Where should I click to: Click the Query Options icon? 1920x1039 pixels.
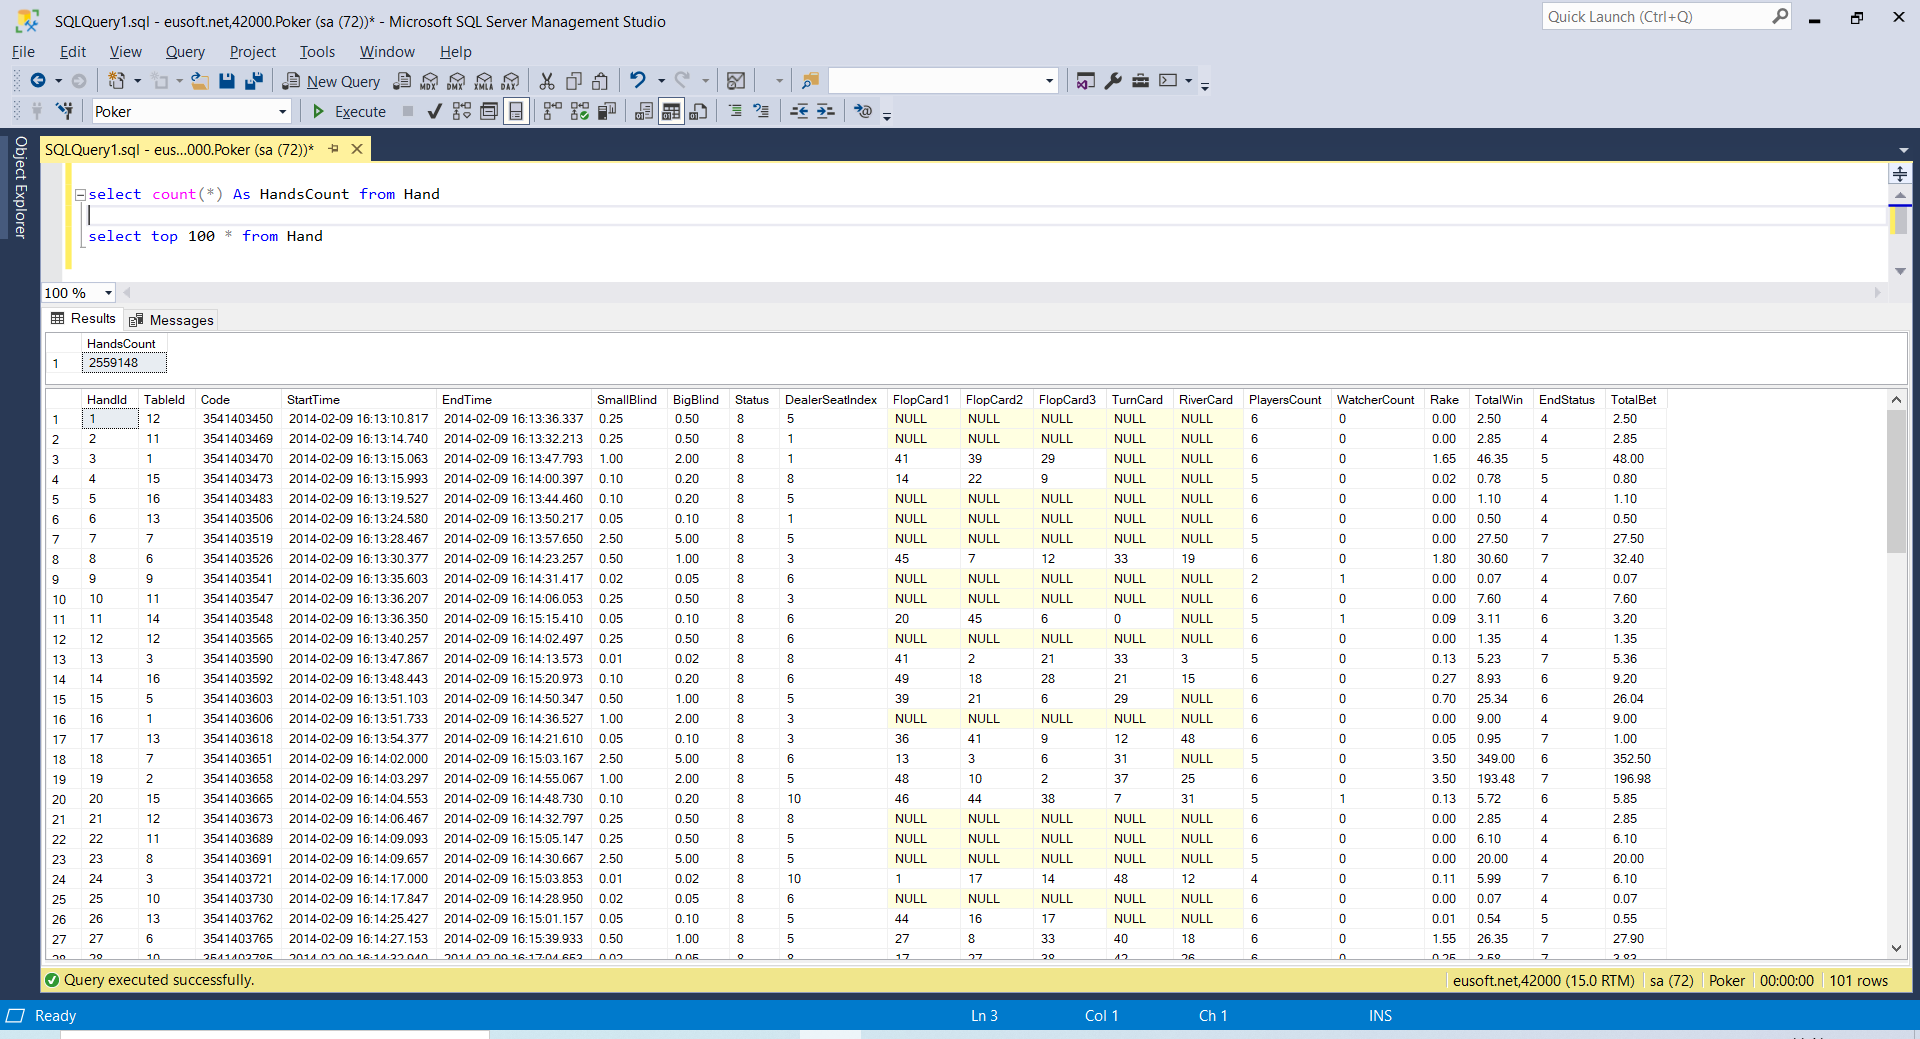click(x=488, y=111)
